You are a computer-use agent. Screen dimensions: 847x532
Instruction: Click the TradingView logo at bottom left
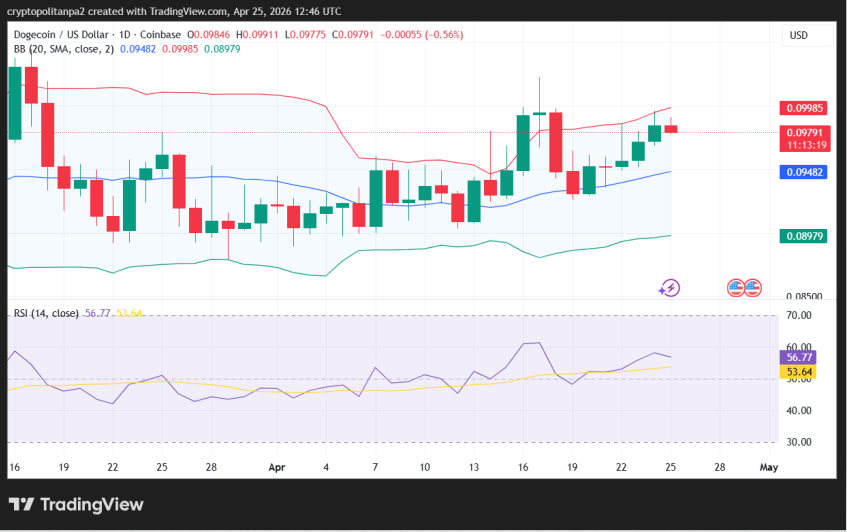(77, 505)
